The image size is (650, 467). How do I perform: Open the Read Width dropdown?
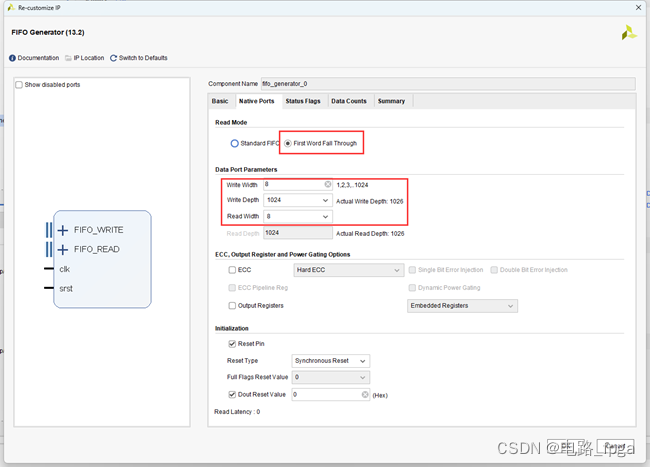pyautogui.click(x=298, y=216)
